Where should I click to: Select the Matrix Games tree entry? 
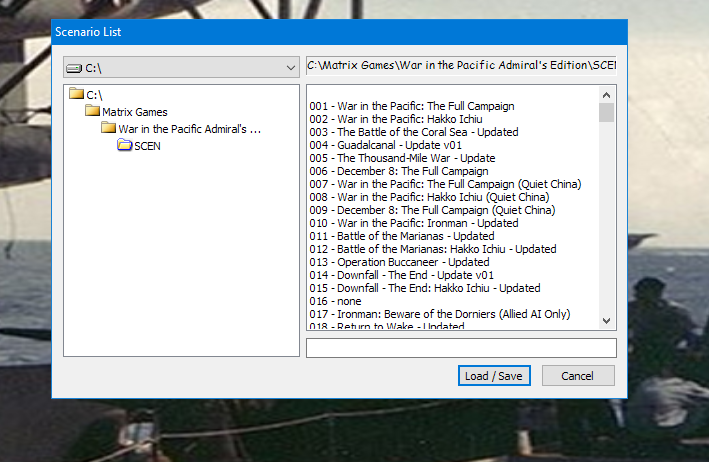(x=135, y=112)
